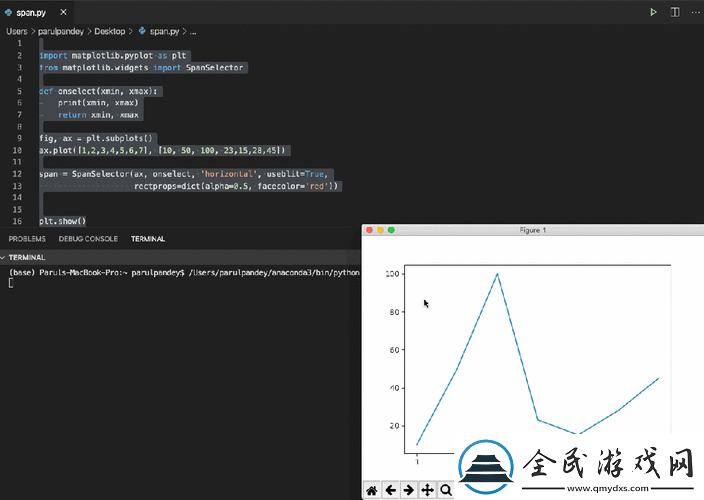
Task: Click line number 16 in the gutter
Action: click(17, 221)
